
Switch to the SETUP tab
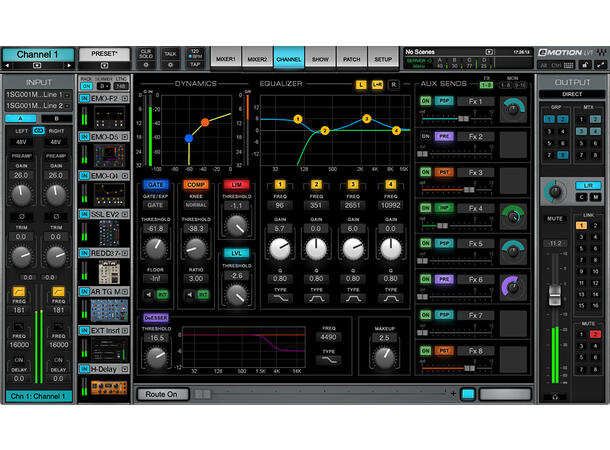coord(383,59)
